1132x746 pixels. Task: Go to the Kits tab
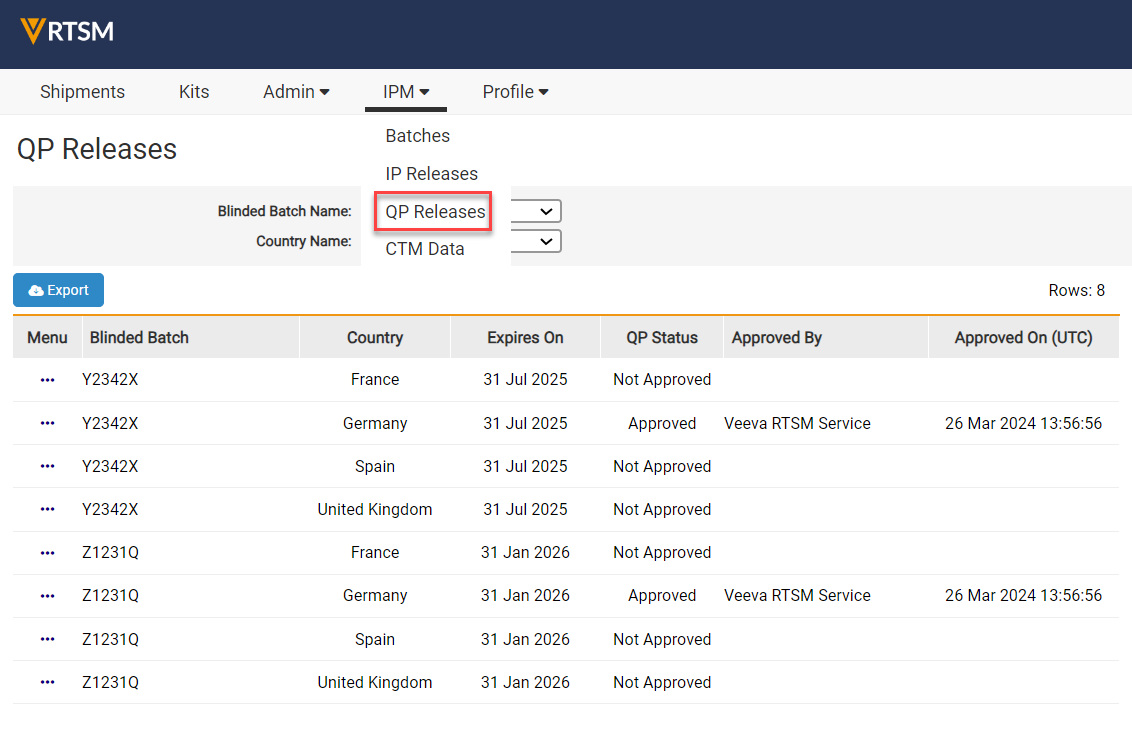tap(194, 92)
